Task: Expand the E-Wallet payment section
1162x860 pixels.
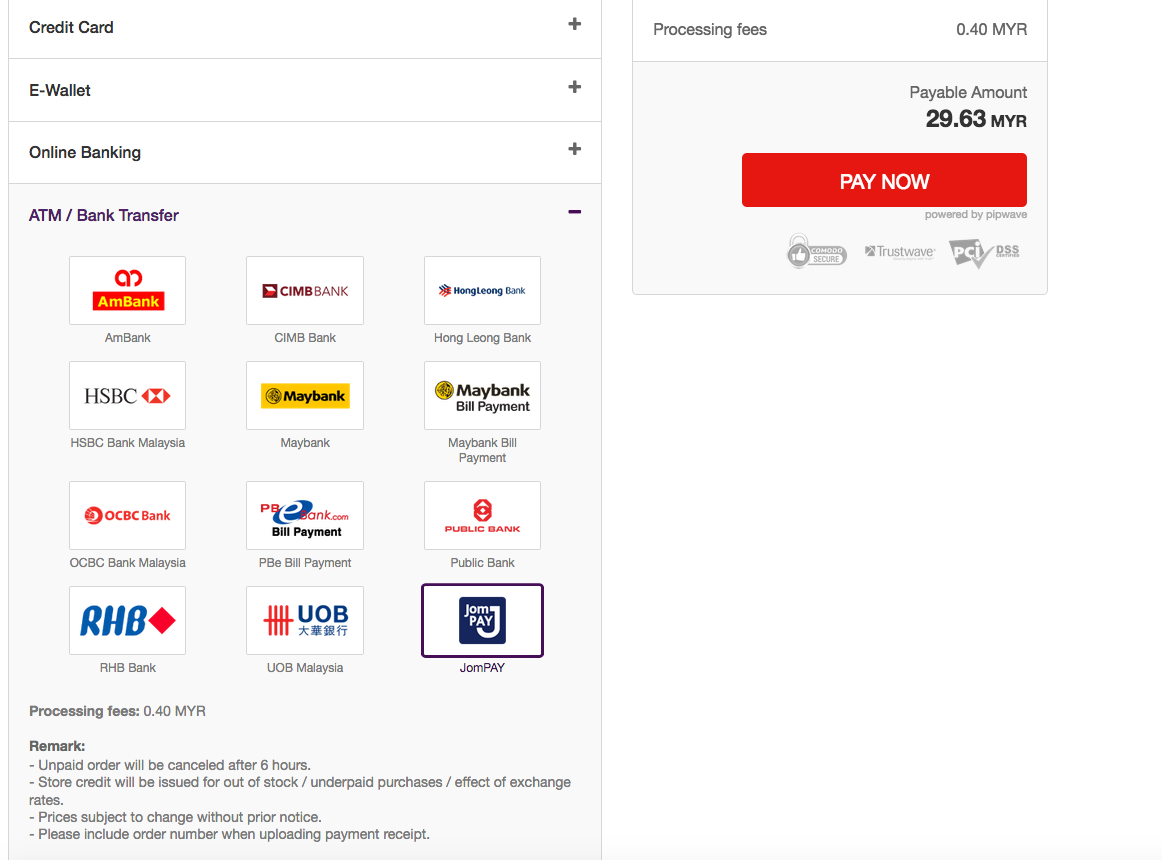Action: pyautogui.click(x=574, y=87)
